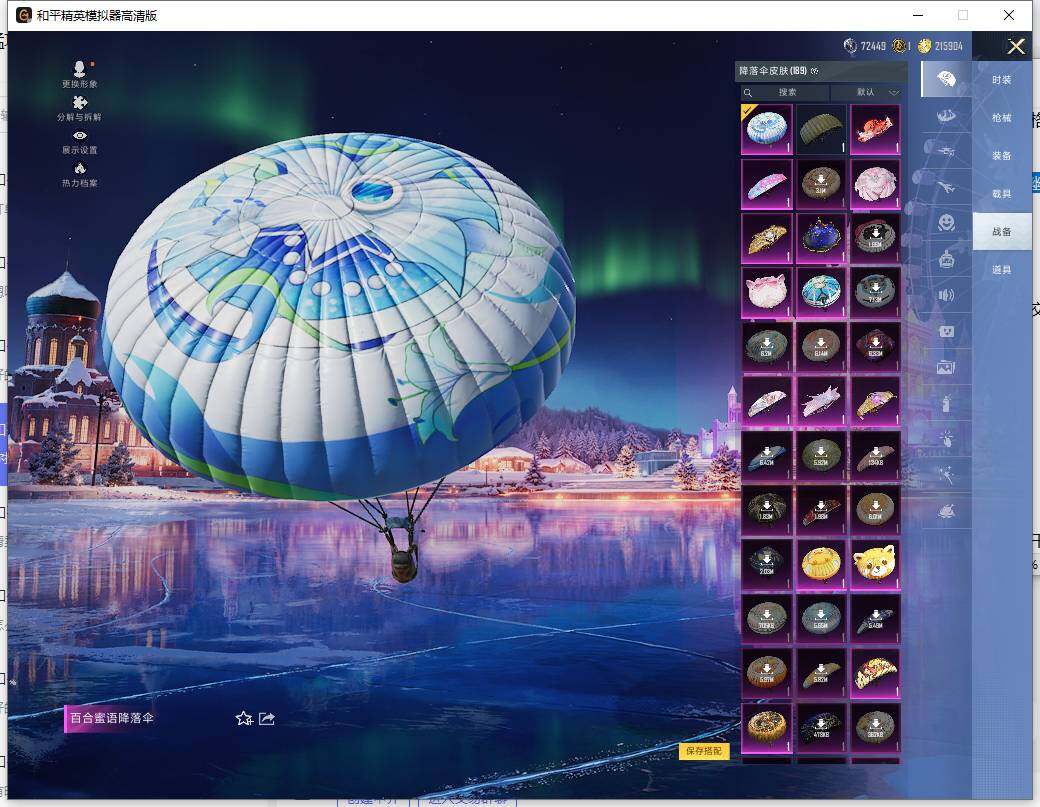Select the golden donut parachute thumbnail
Screen dimensions: 1040x807
pyautogui.click(x=767, y=727)
